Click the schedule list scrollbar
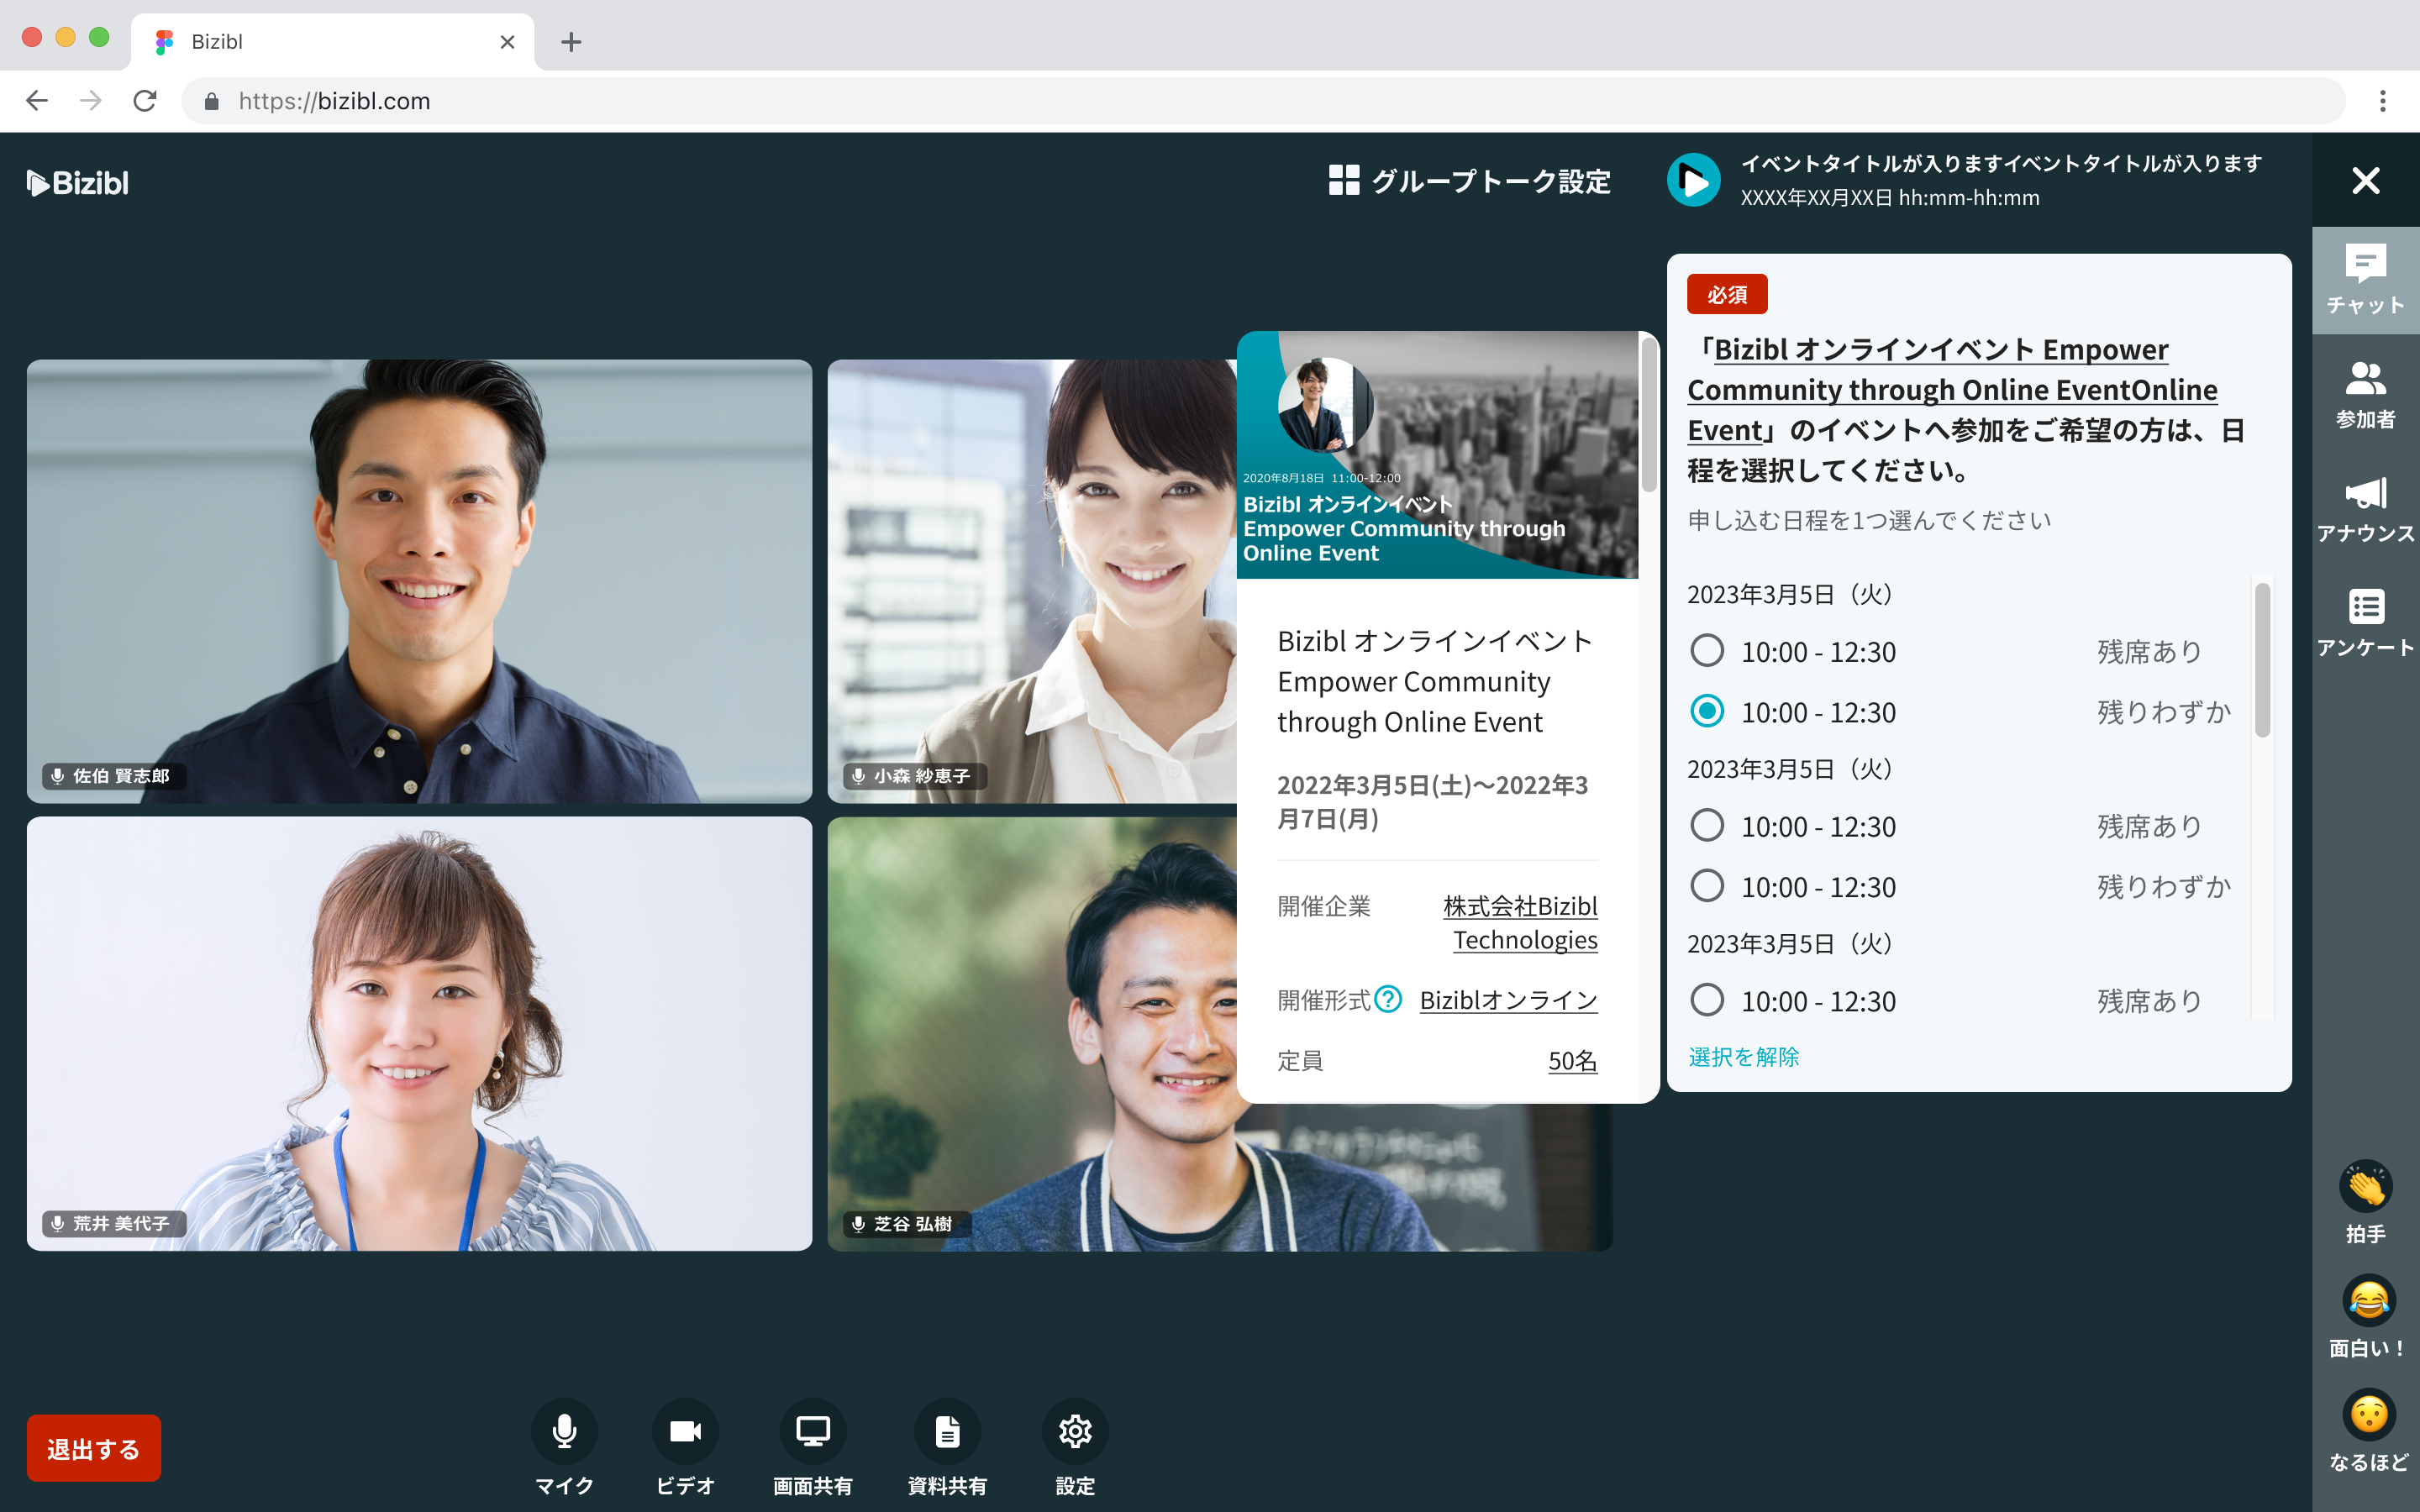Screen dimensions: 2420x1512 tap(2262, 661)
